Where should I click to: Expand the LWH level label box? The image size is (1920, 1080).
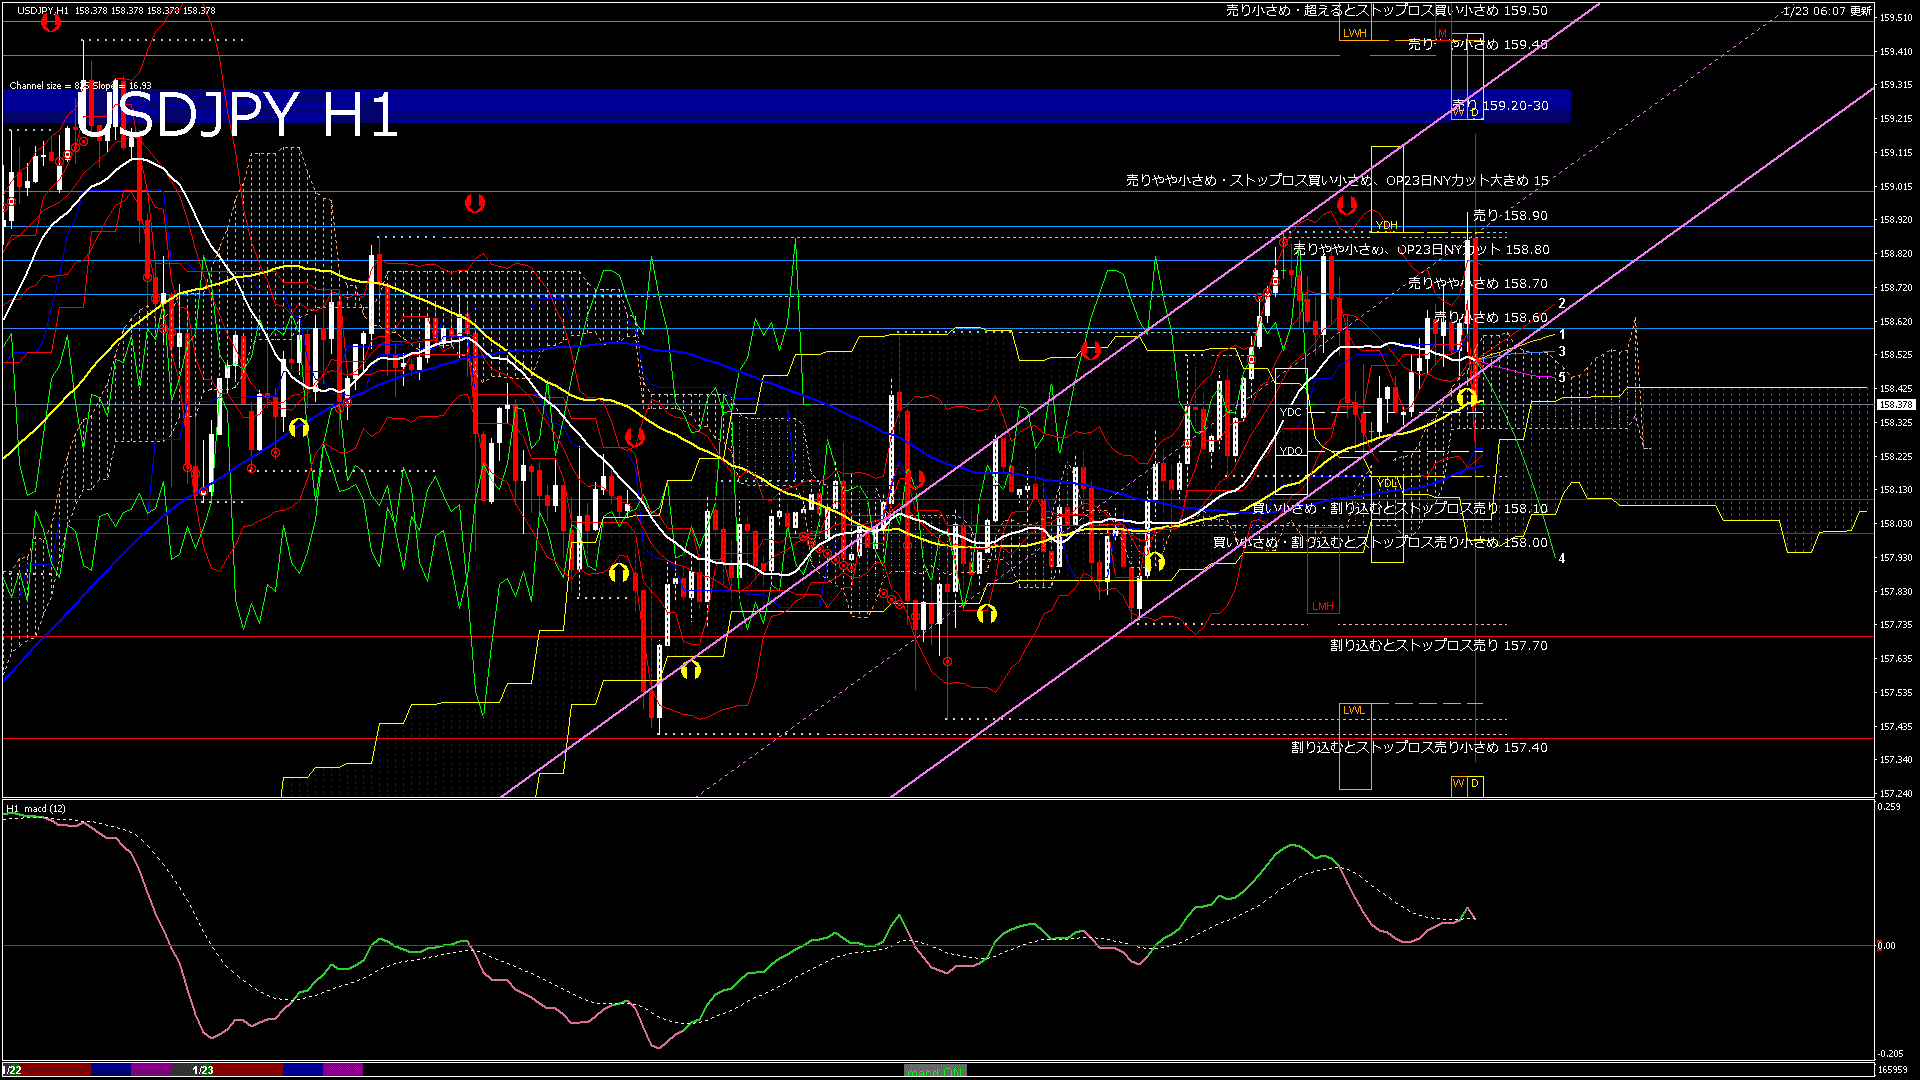coord(1355,32)
